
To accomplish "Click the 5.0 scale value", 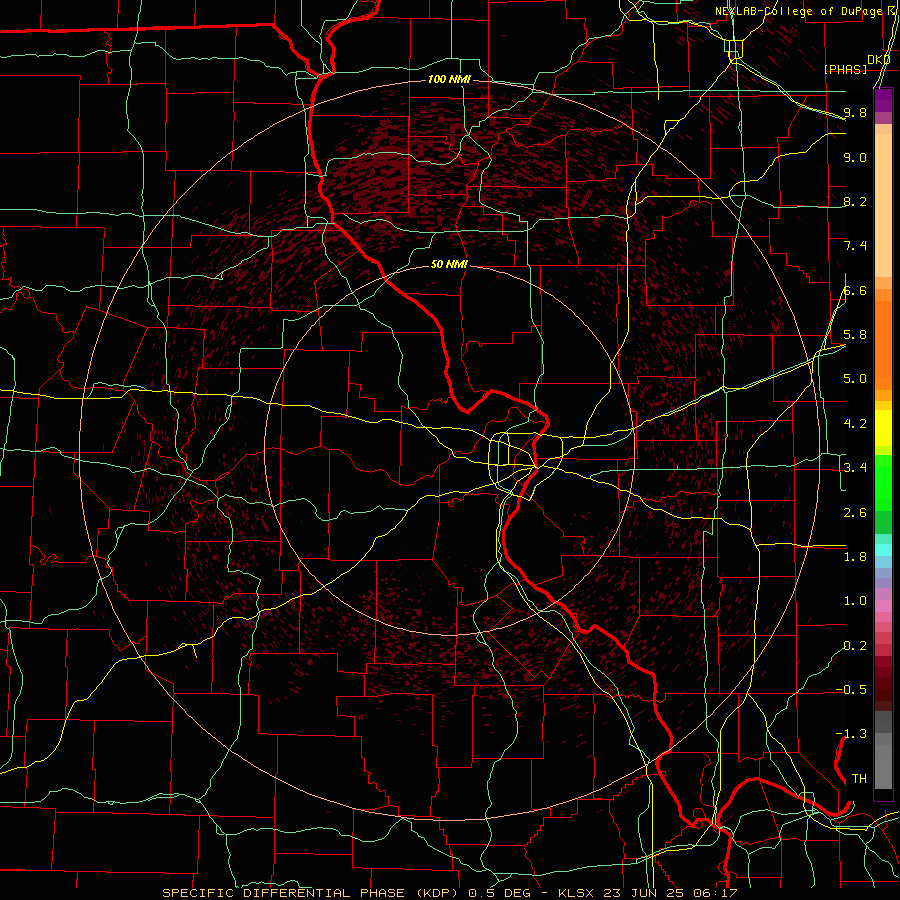I will pos(855,379).
